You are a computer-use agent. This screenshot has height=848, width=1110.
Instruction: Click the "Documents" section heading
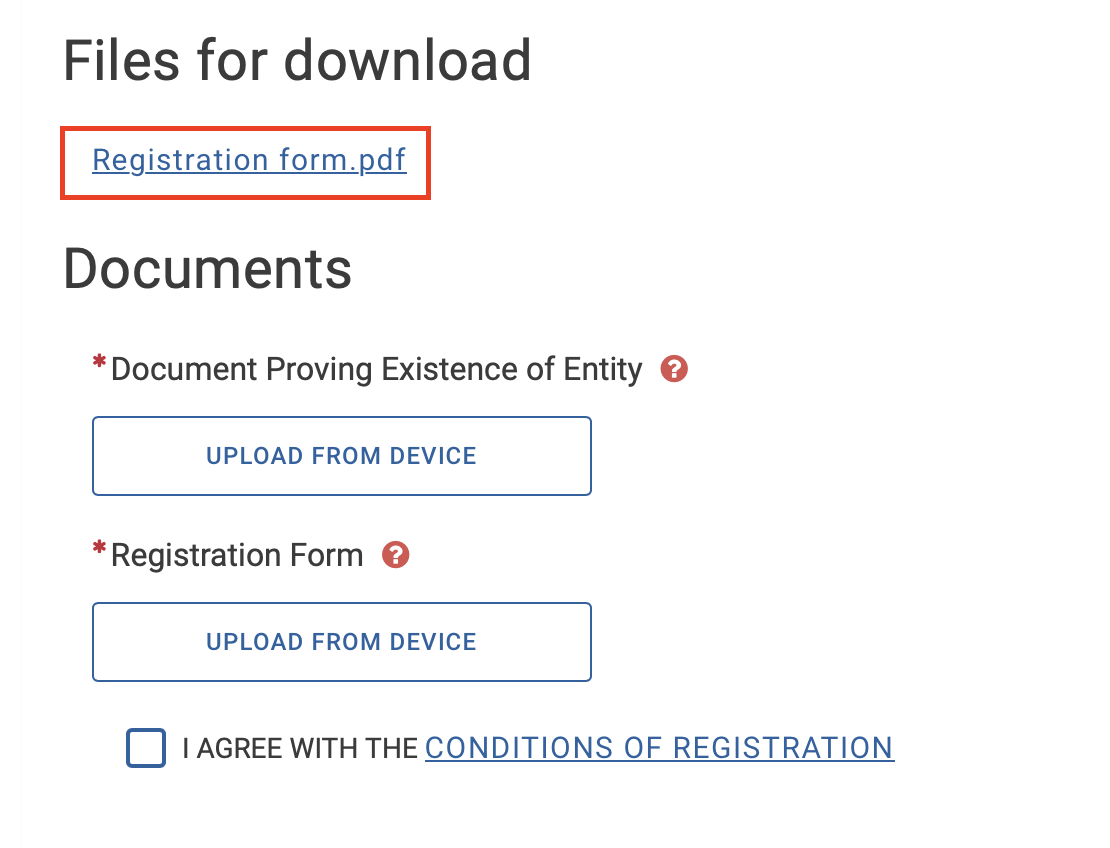pos(207,269)
